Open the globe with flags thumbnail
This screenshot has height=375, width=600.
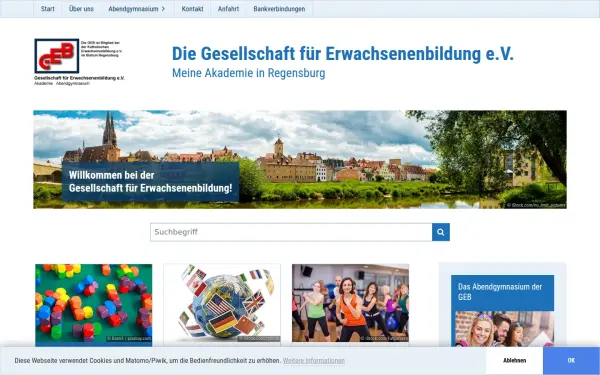pos(222,303)
